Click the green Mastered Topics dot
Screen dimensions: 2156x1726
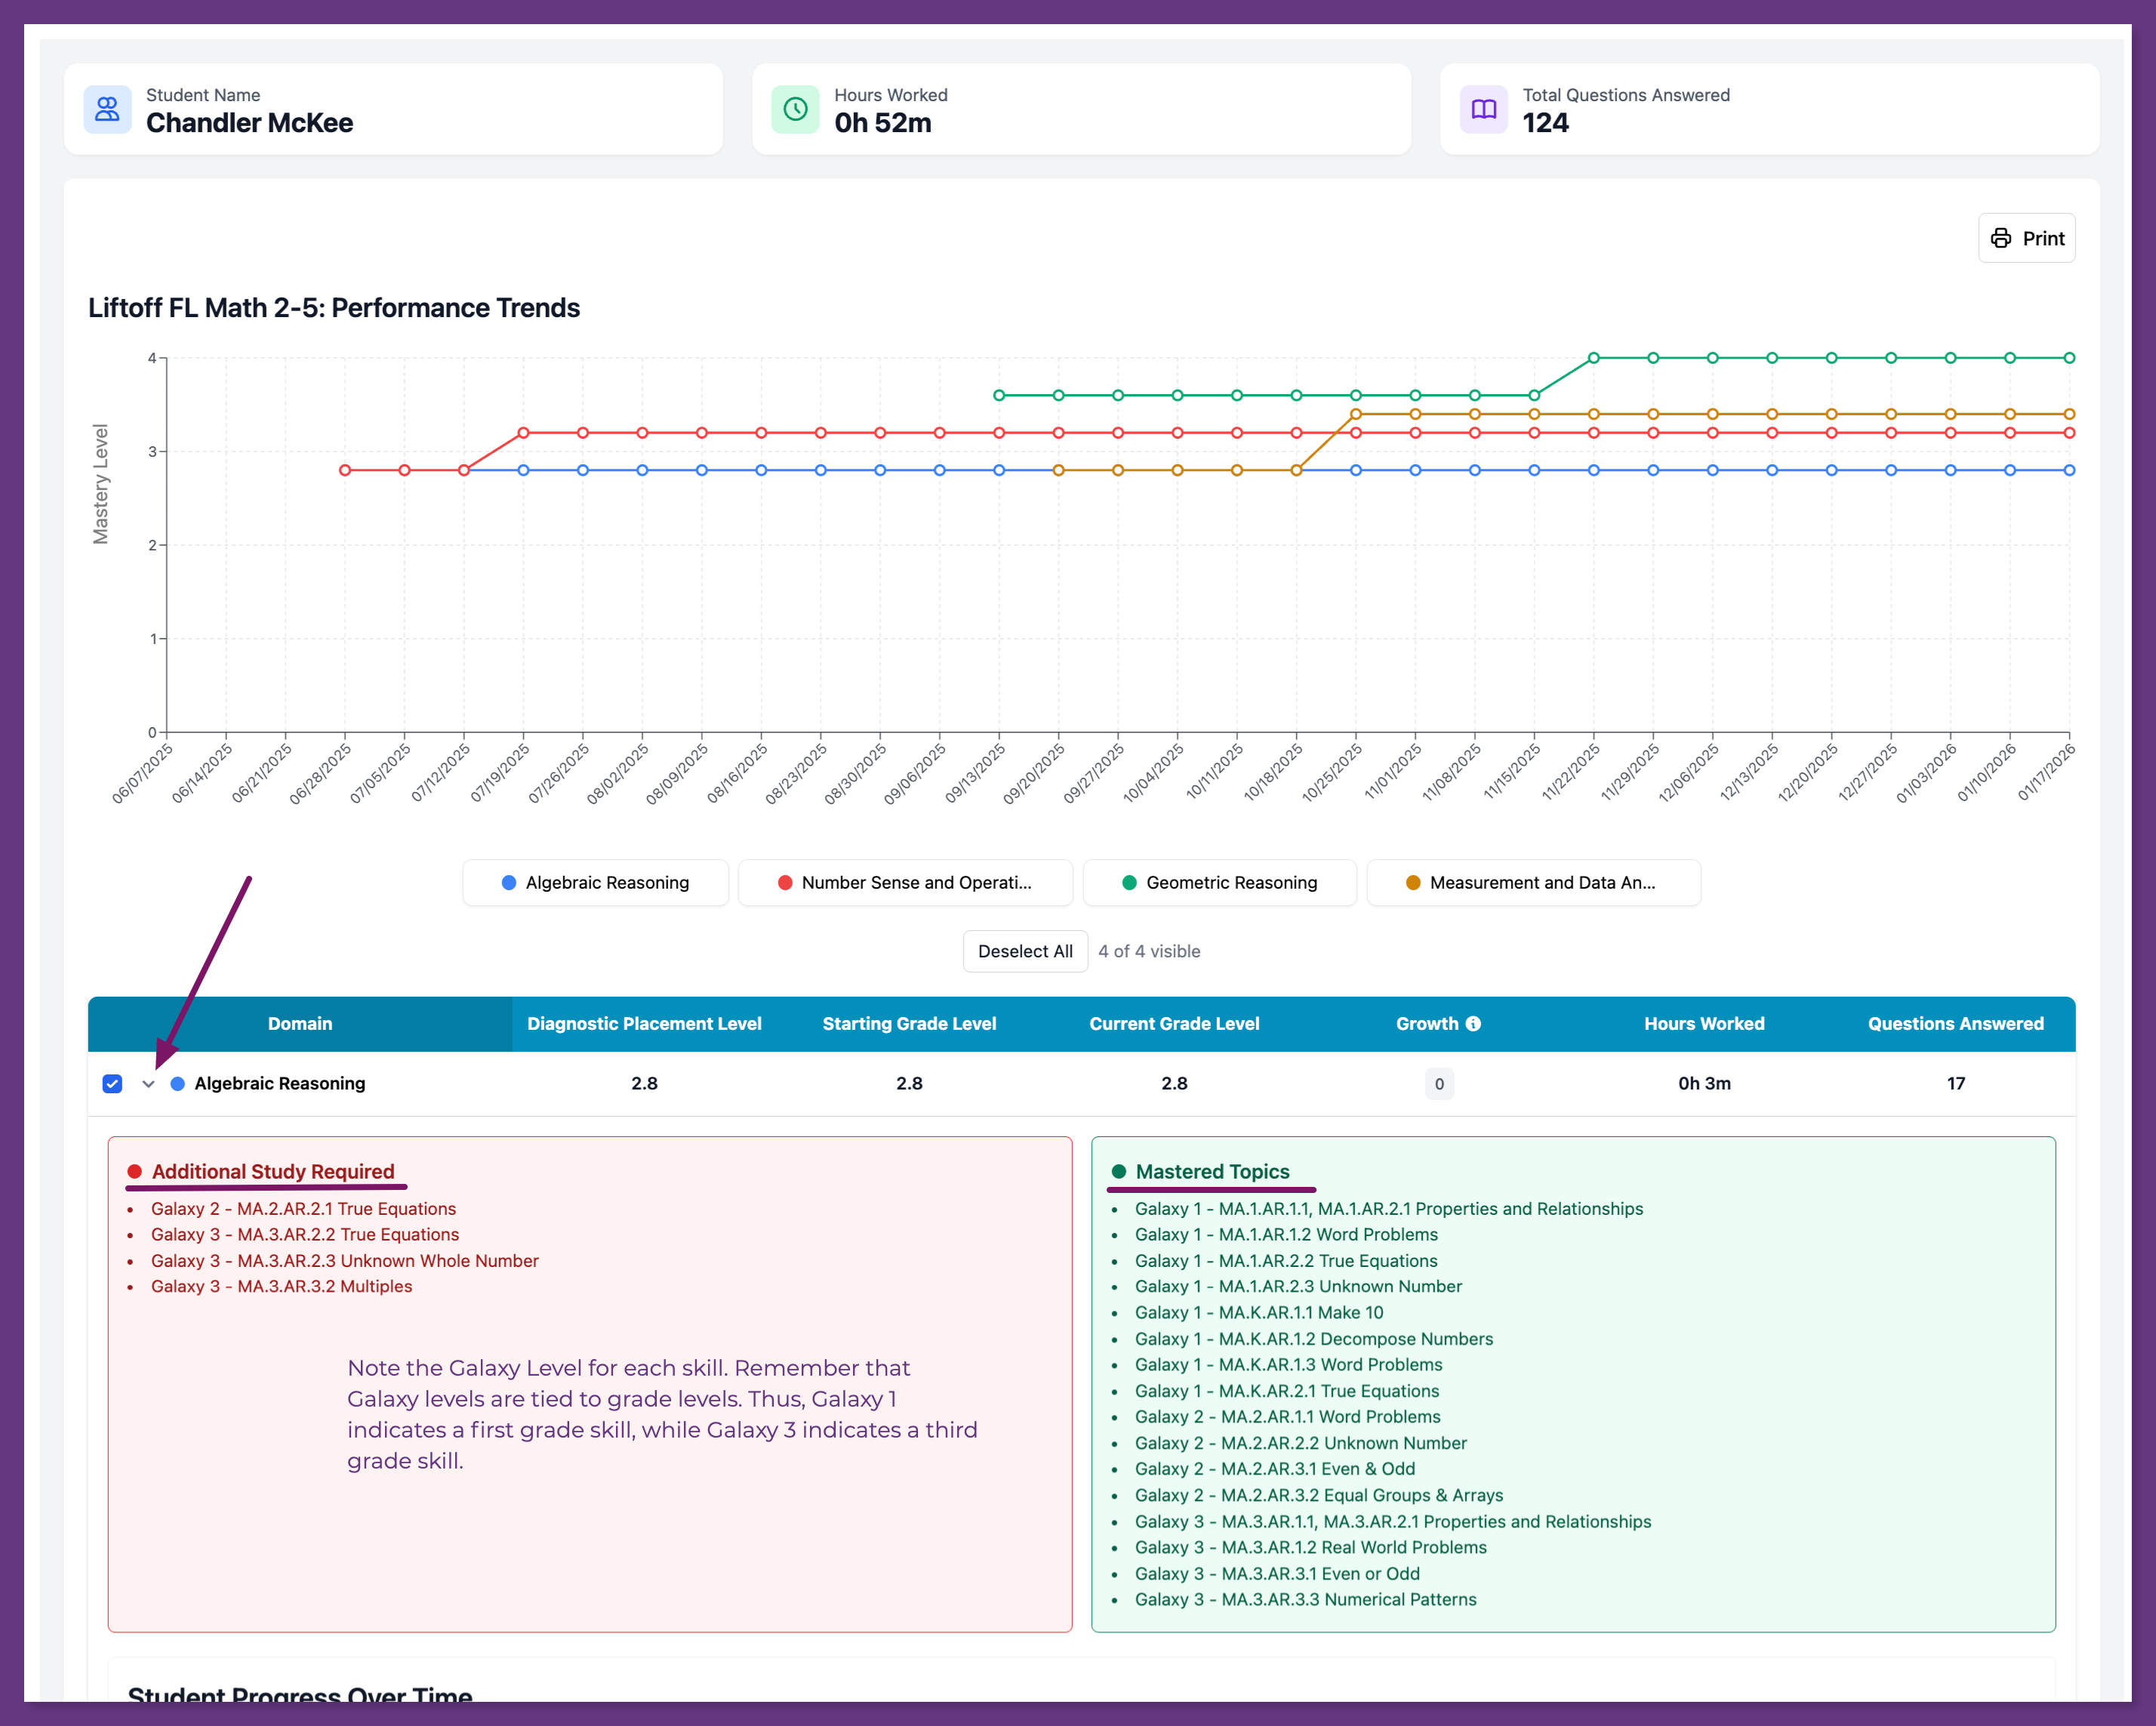click(x=1118, y=1171)
